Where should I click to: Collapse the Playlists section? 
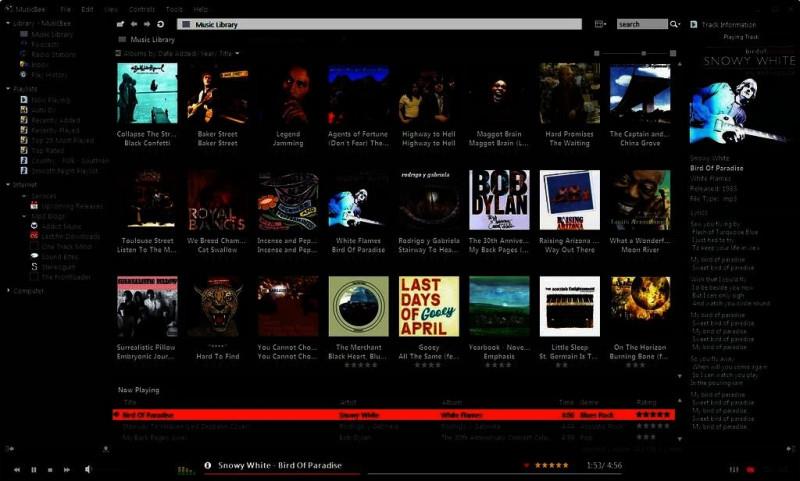click(x=8, y=89)
